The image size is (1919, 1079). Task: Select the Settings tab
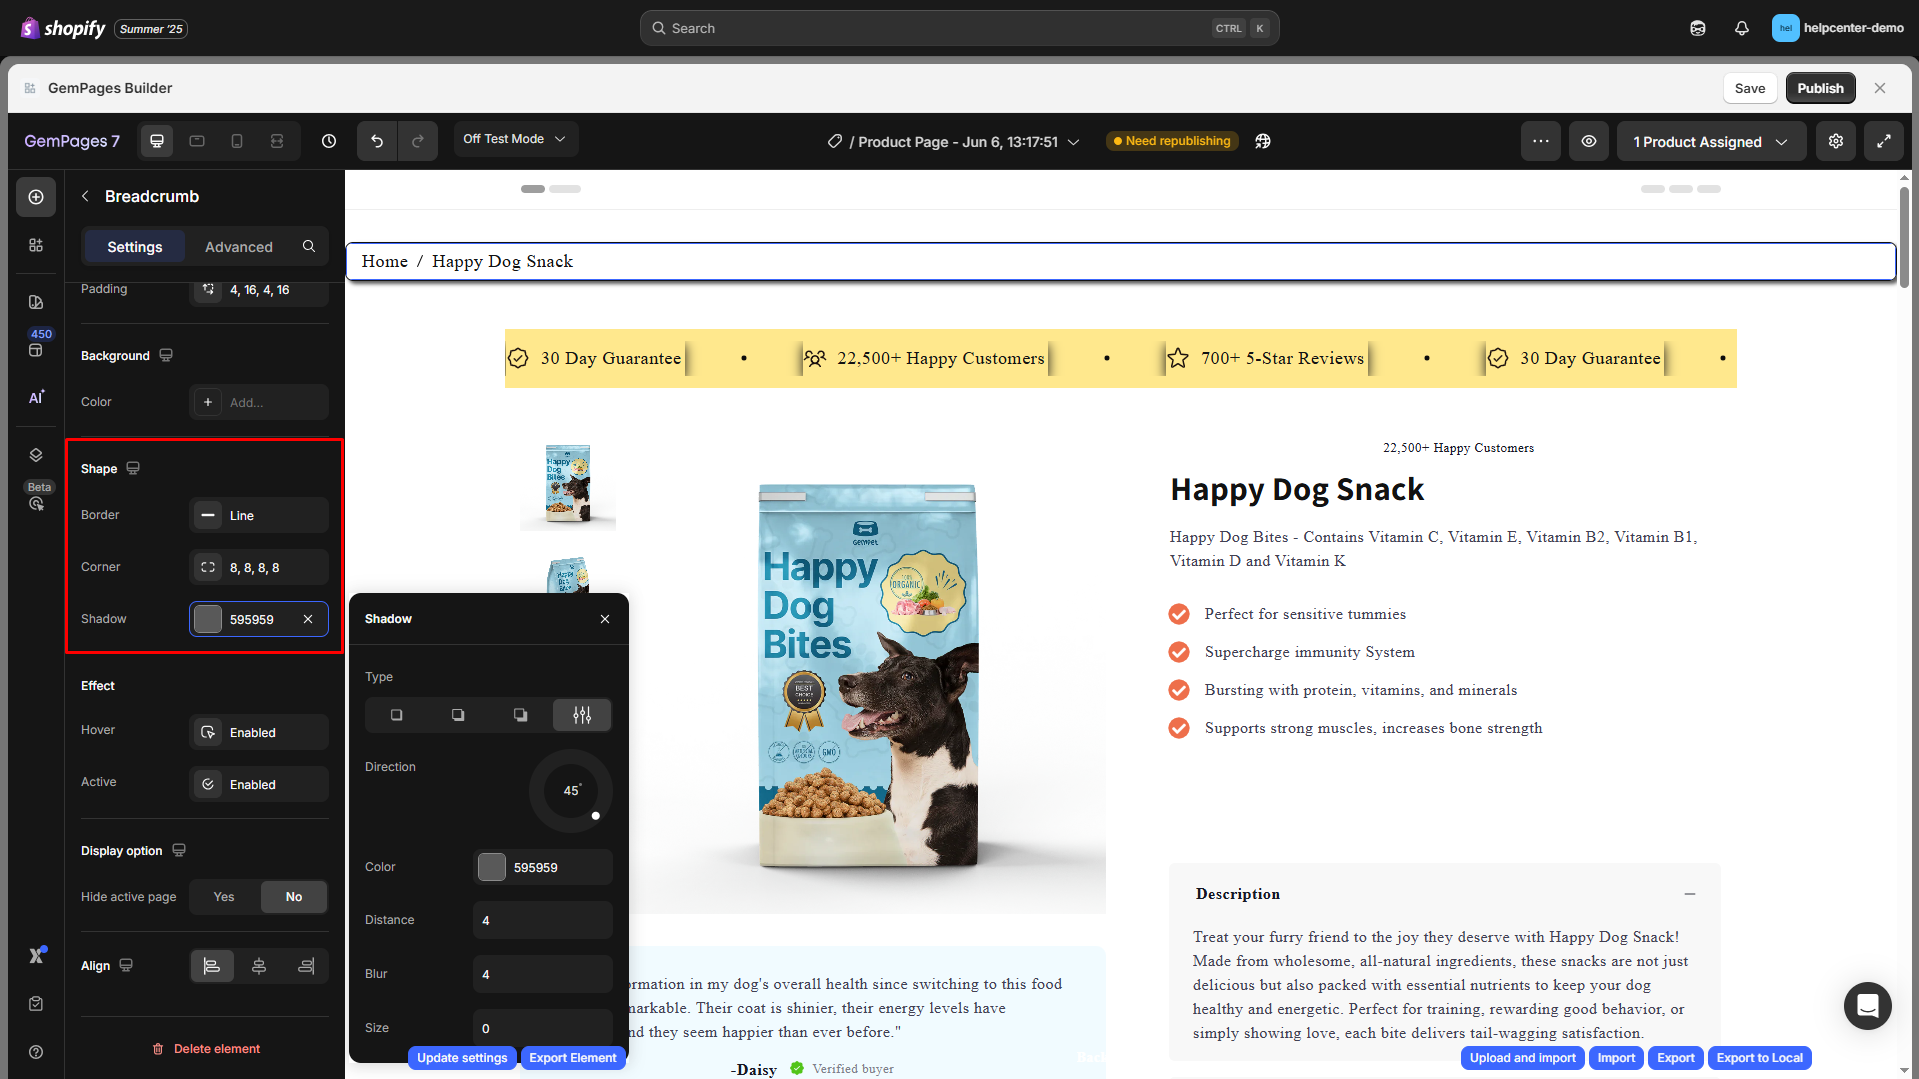tap(135, 247)
